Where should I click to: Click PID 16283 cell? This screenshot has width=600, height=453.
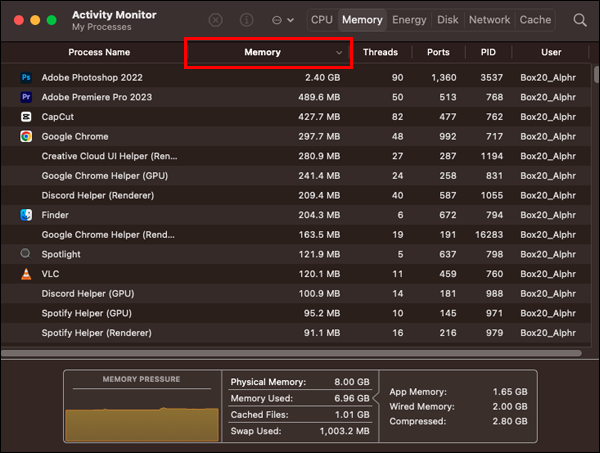pyautogui.click(x=489, y=235)
